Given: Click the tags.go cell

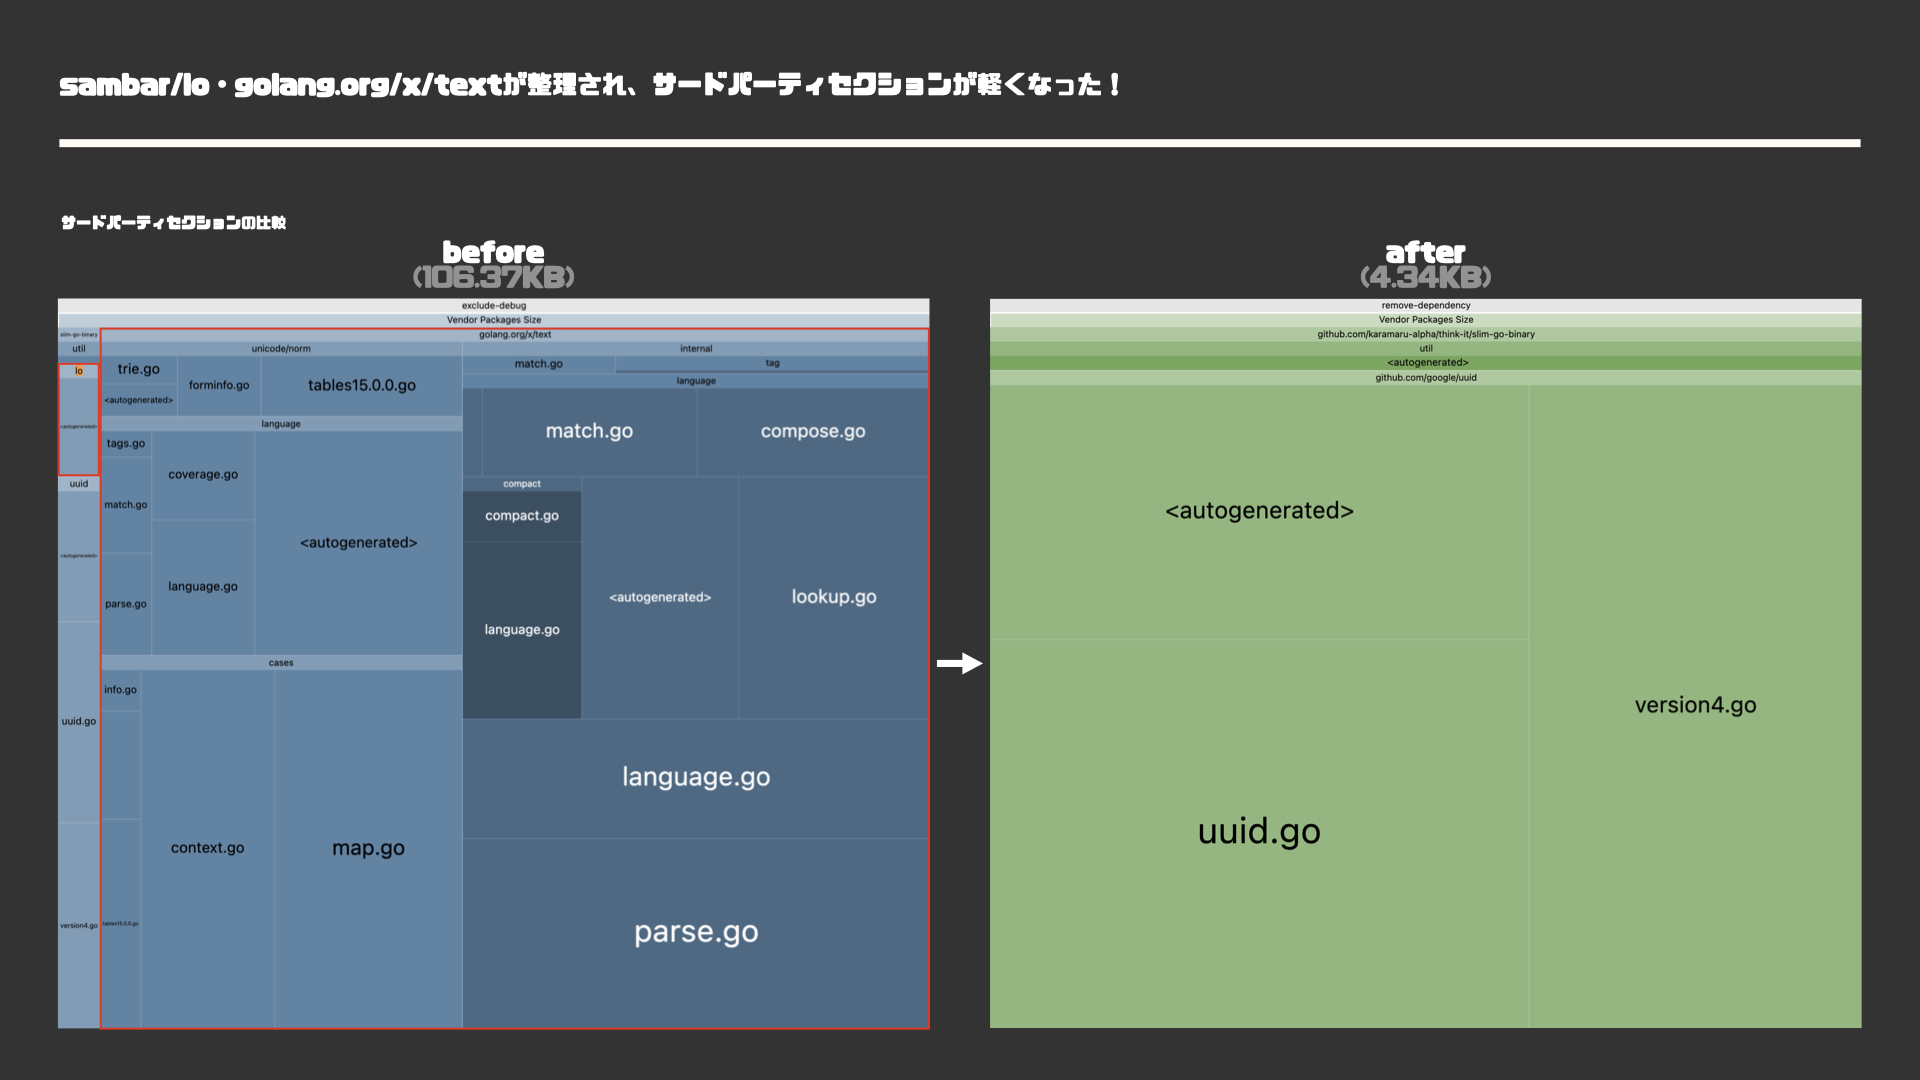Looking at the screenshot, I should pos(126,443).
